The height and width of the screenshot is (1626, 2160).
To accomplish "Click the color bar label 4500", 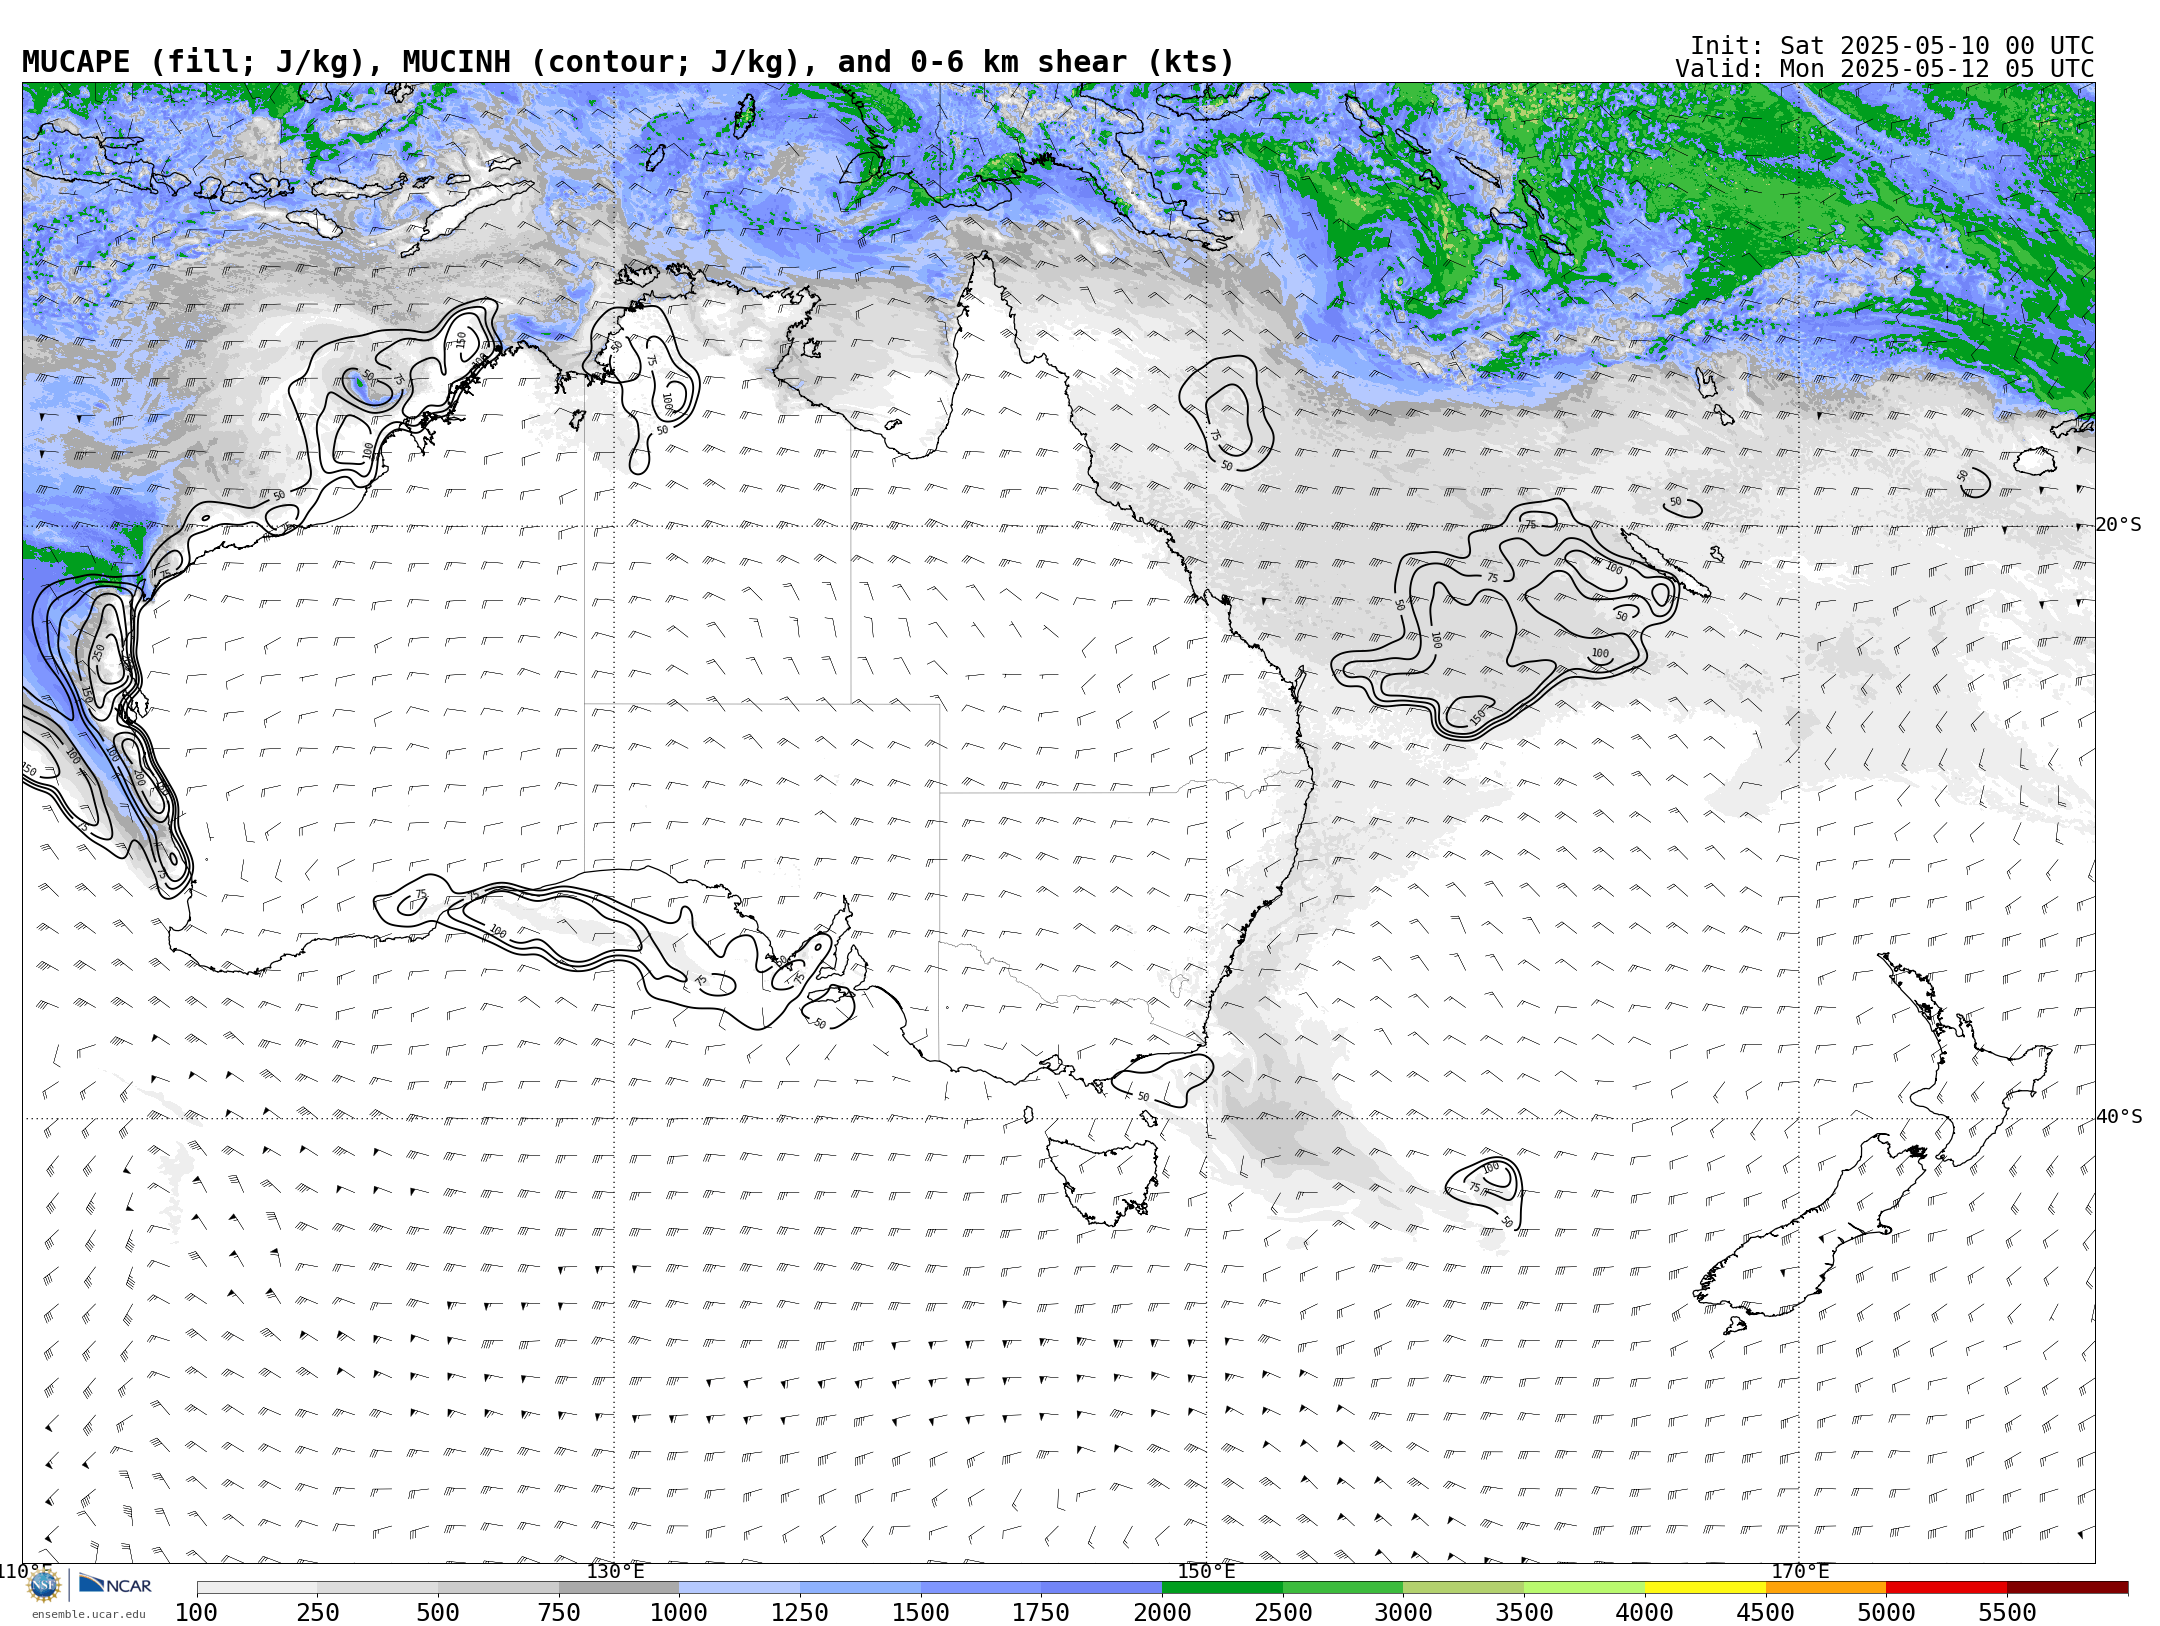I will pyautogui.click(x=1766, y=1613).
